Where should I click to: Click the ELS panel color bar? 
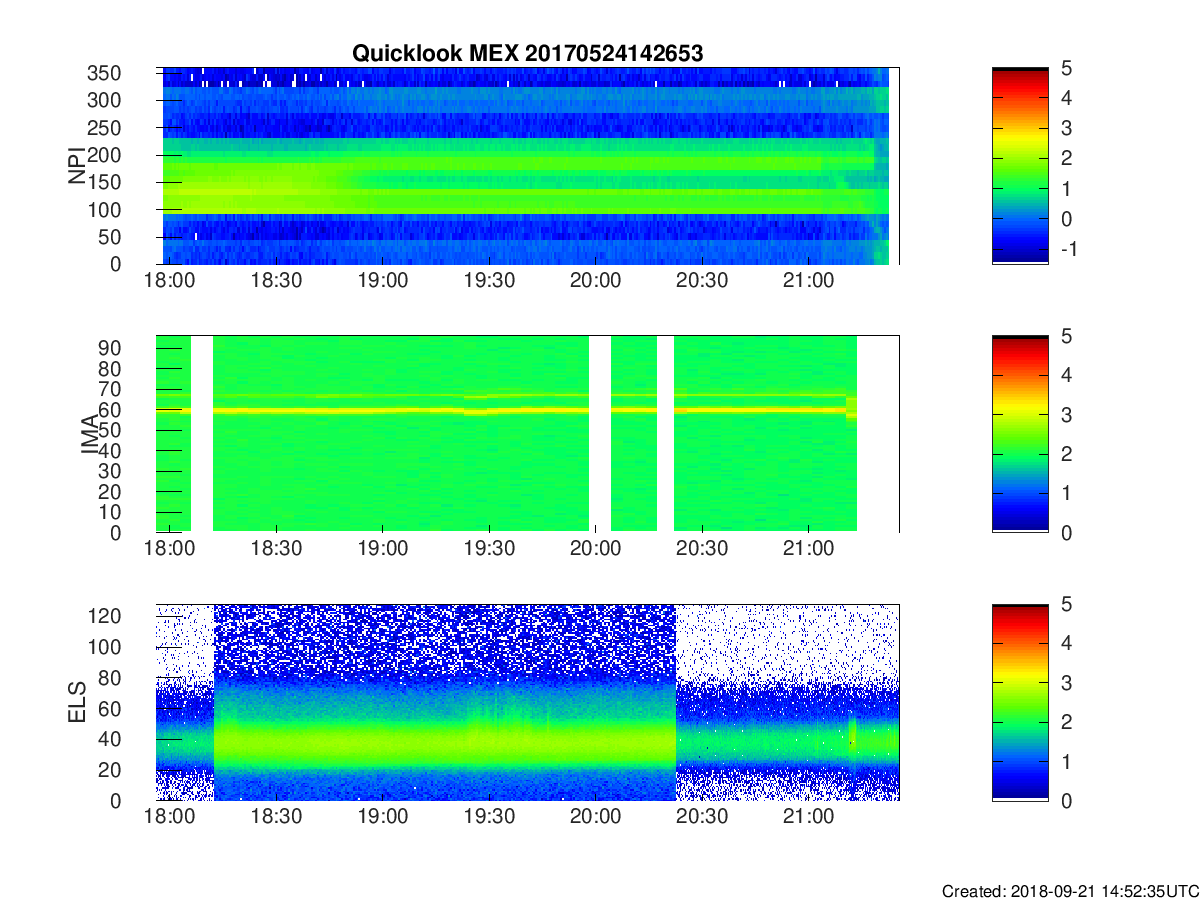(1020, 702)
